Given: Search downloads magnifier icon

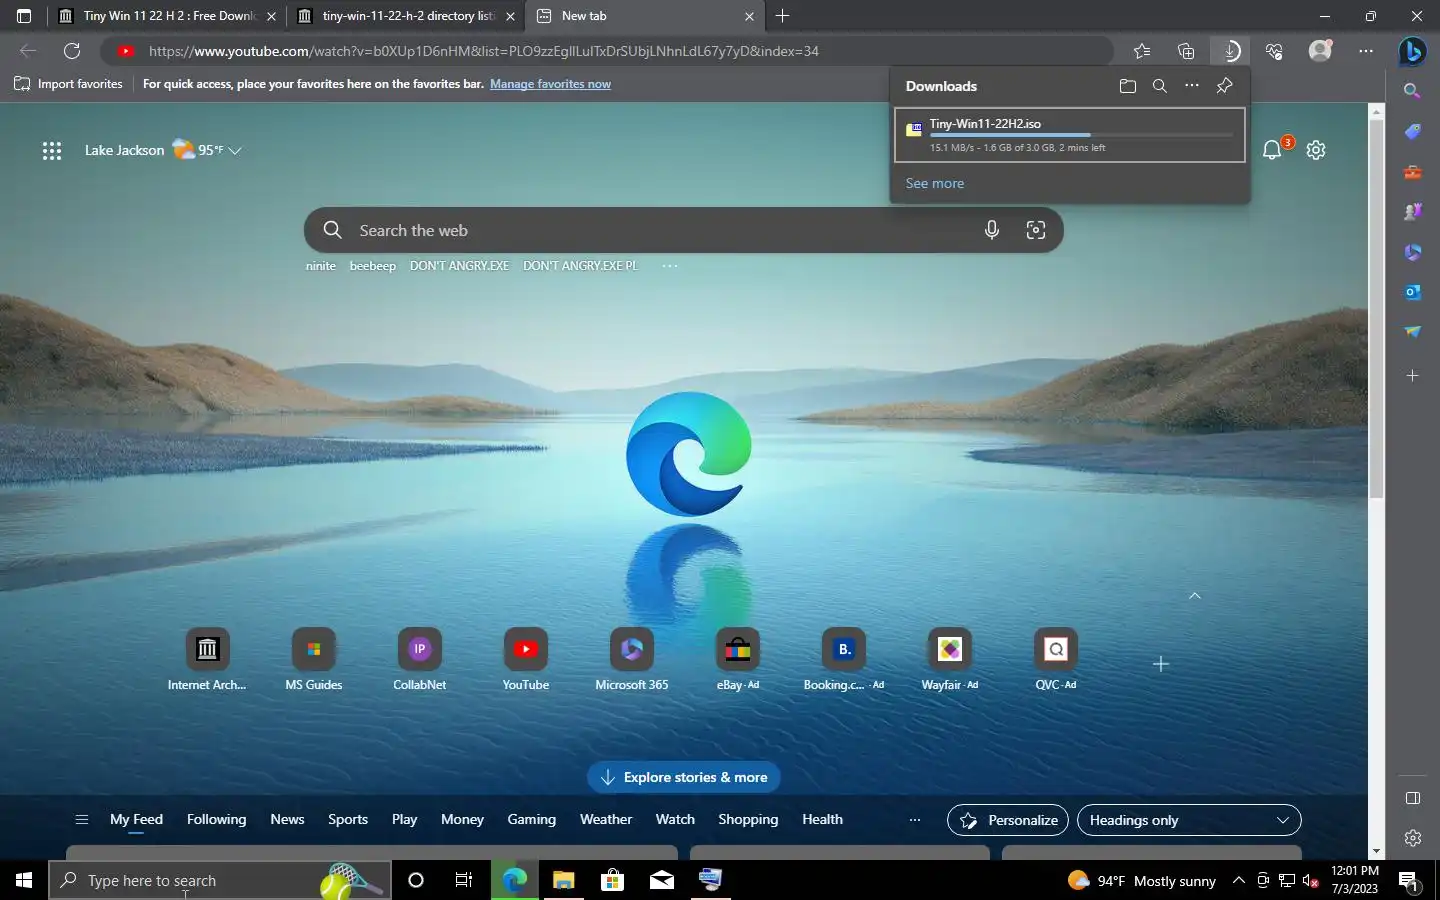Looking at the screenshot, I should (x=1160, y=86).
